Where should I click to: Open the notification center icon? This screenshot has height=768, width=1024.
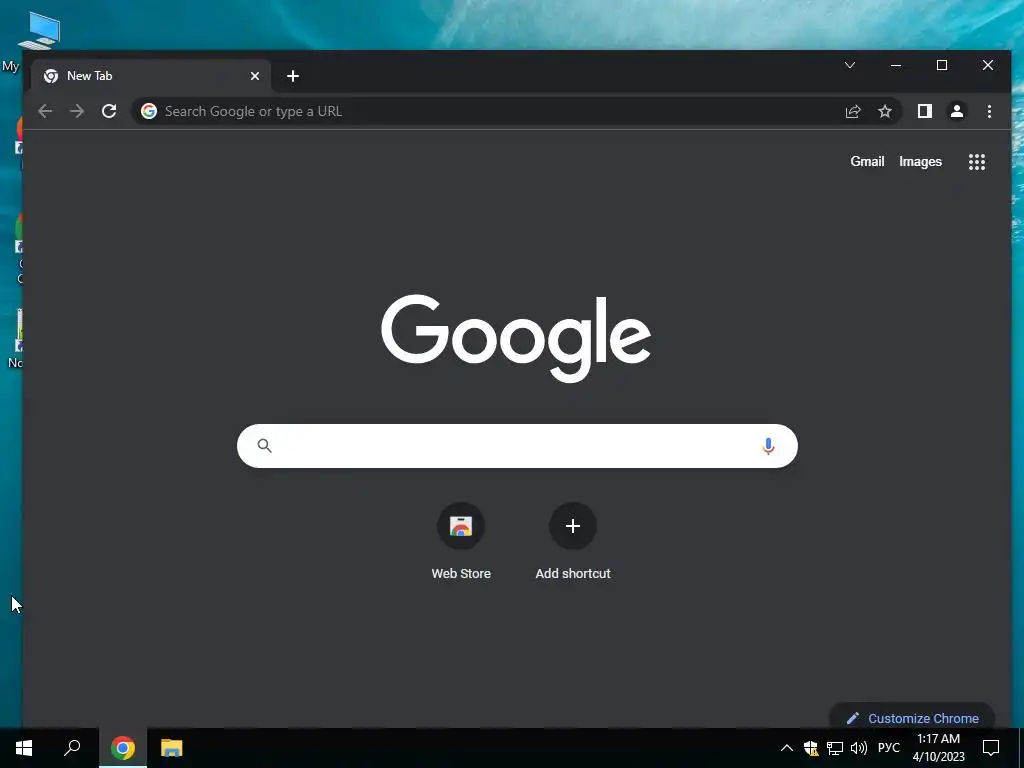(x=991, y=748)
